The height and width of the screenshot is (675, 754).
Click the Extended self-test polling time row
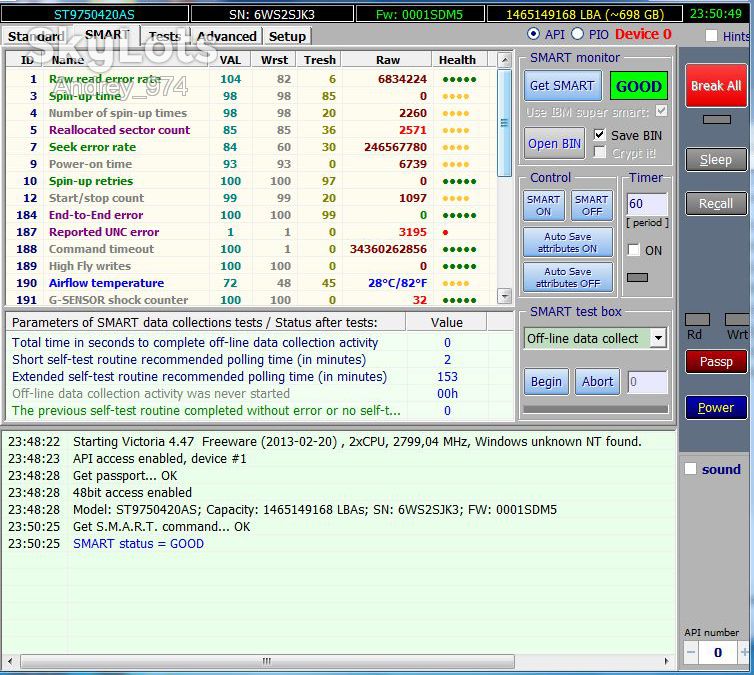coord(260,376)
